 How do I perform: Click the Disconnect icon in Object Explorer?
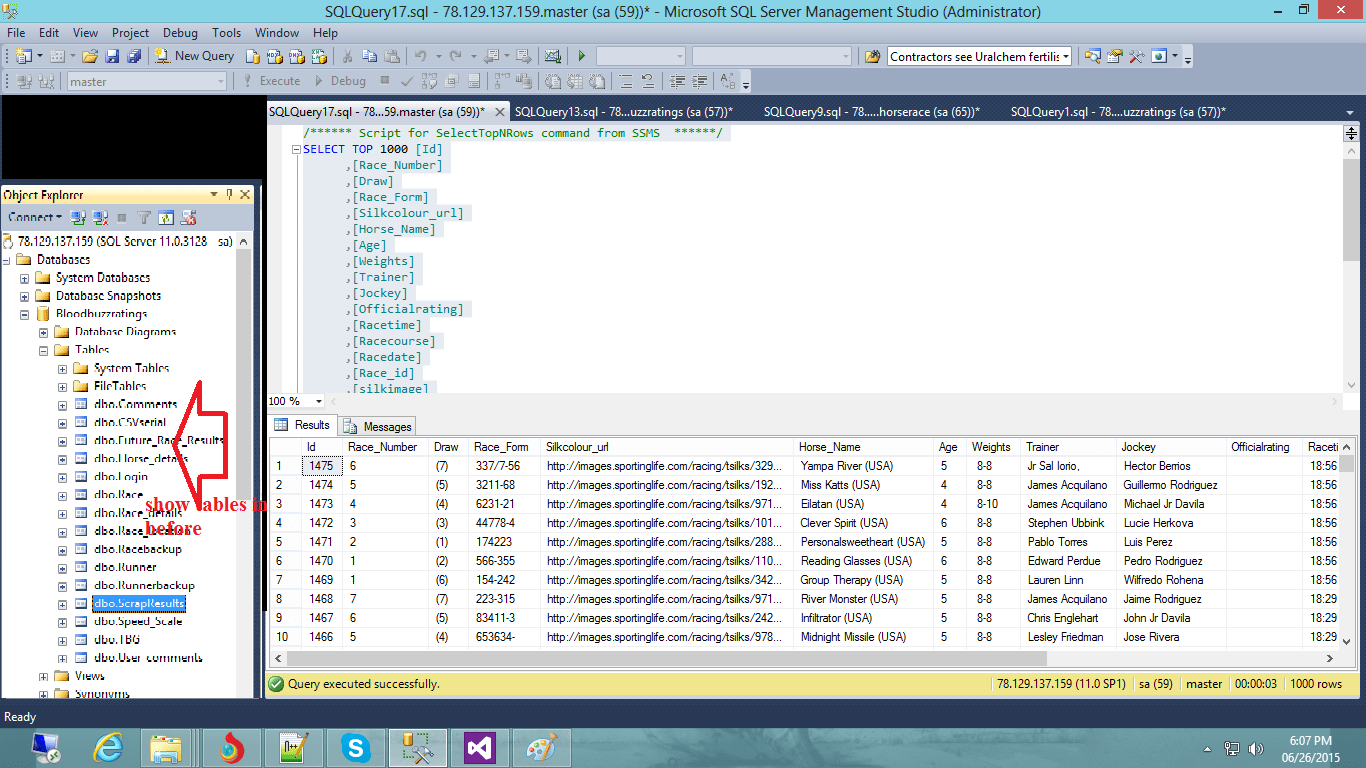click(x=100, y=217)
